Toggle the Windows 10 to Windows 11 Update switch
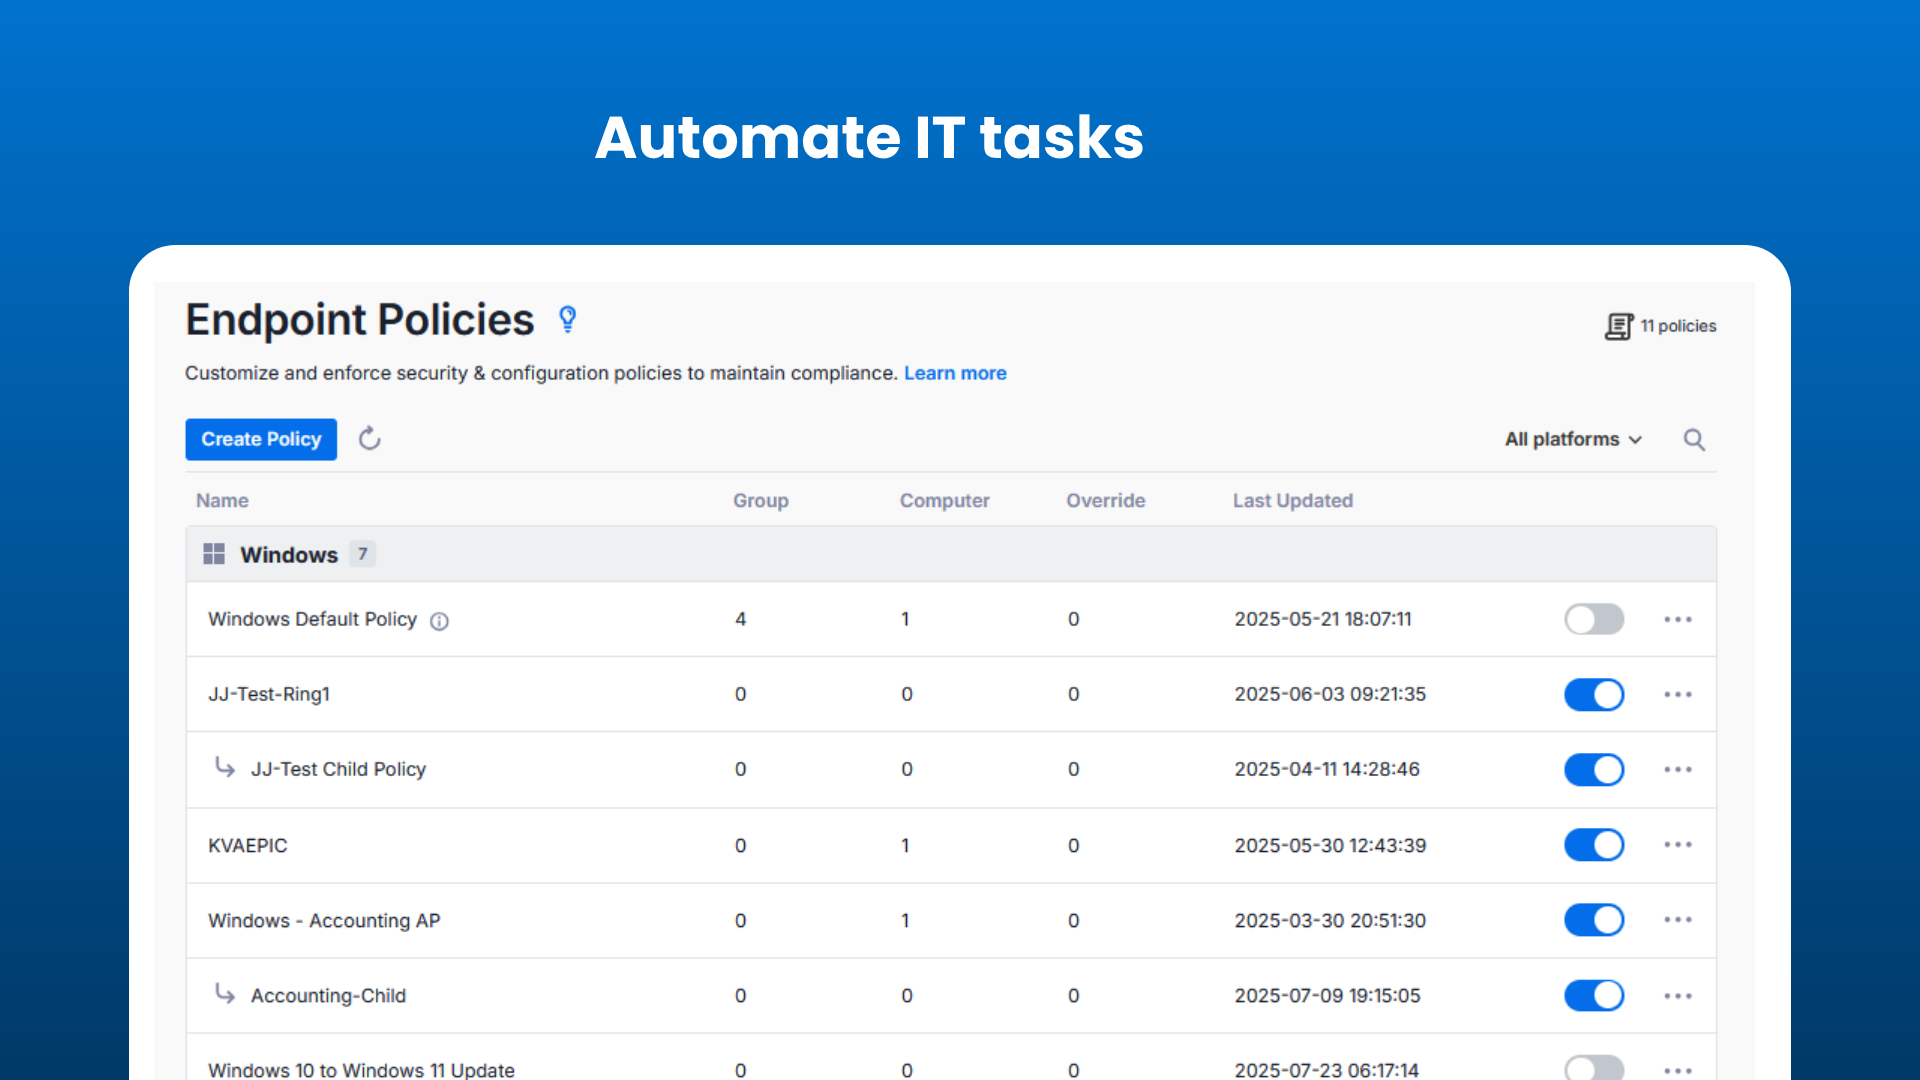The height and width of the screenshot is (1080, 1920). coord(1594,1069)
